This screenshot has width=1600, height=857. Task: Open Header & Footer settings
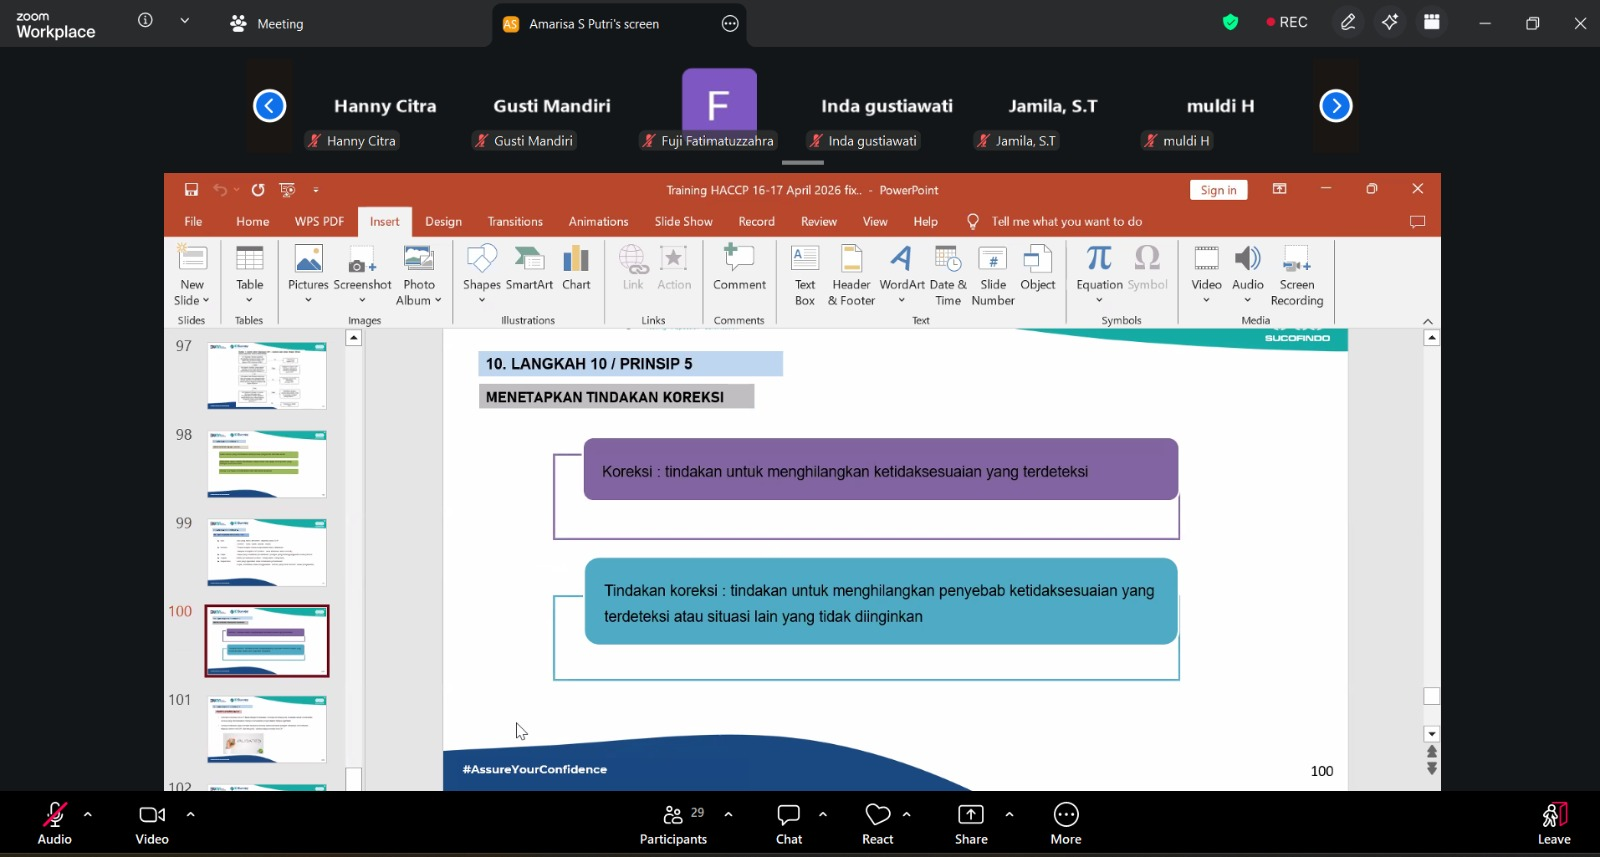851,275
